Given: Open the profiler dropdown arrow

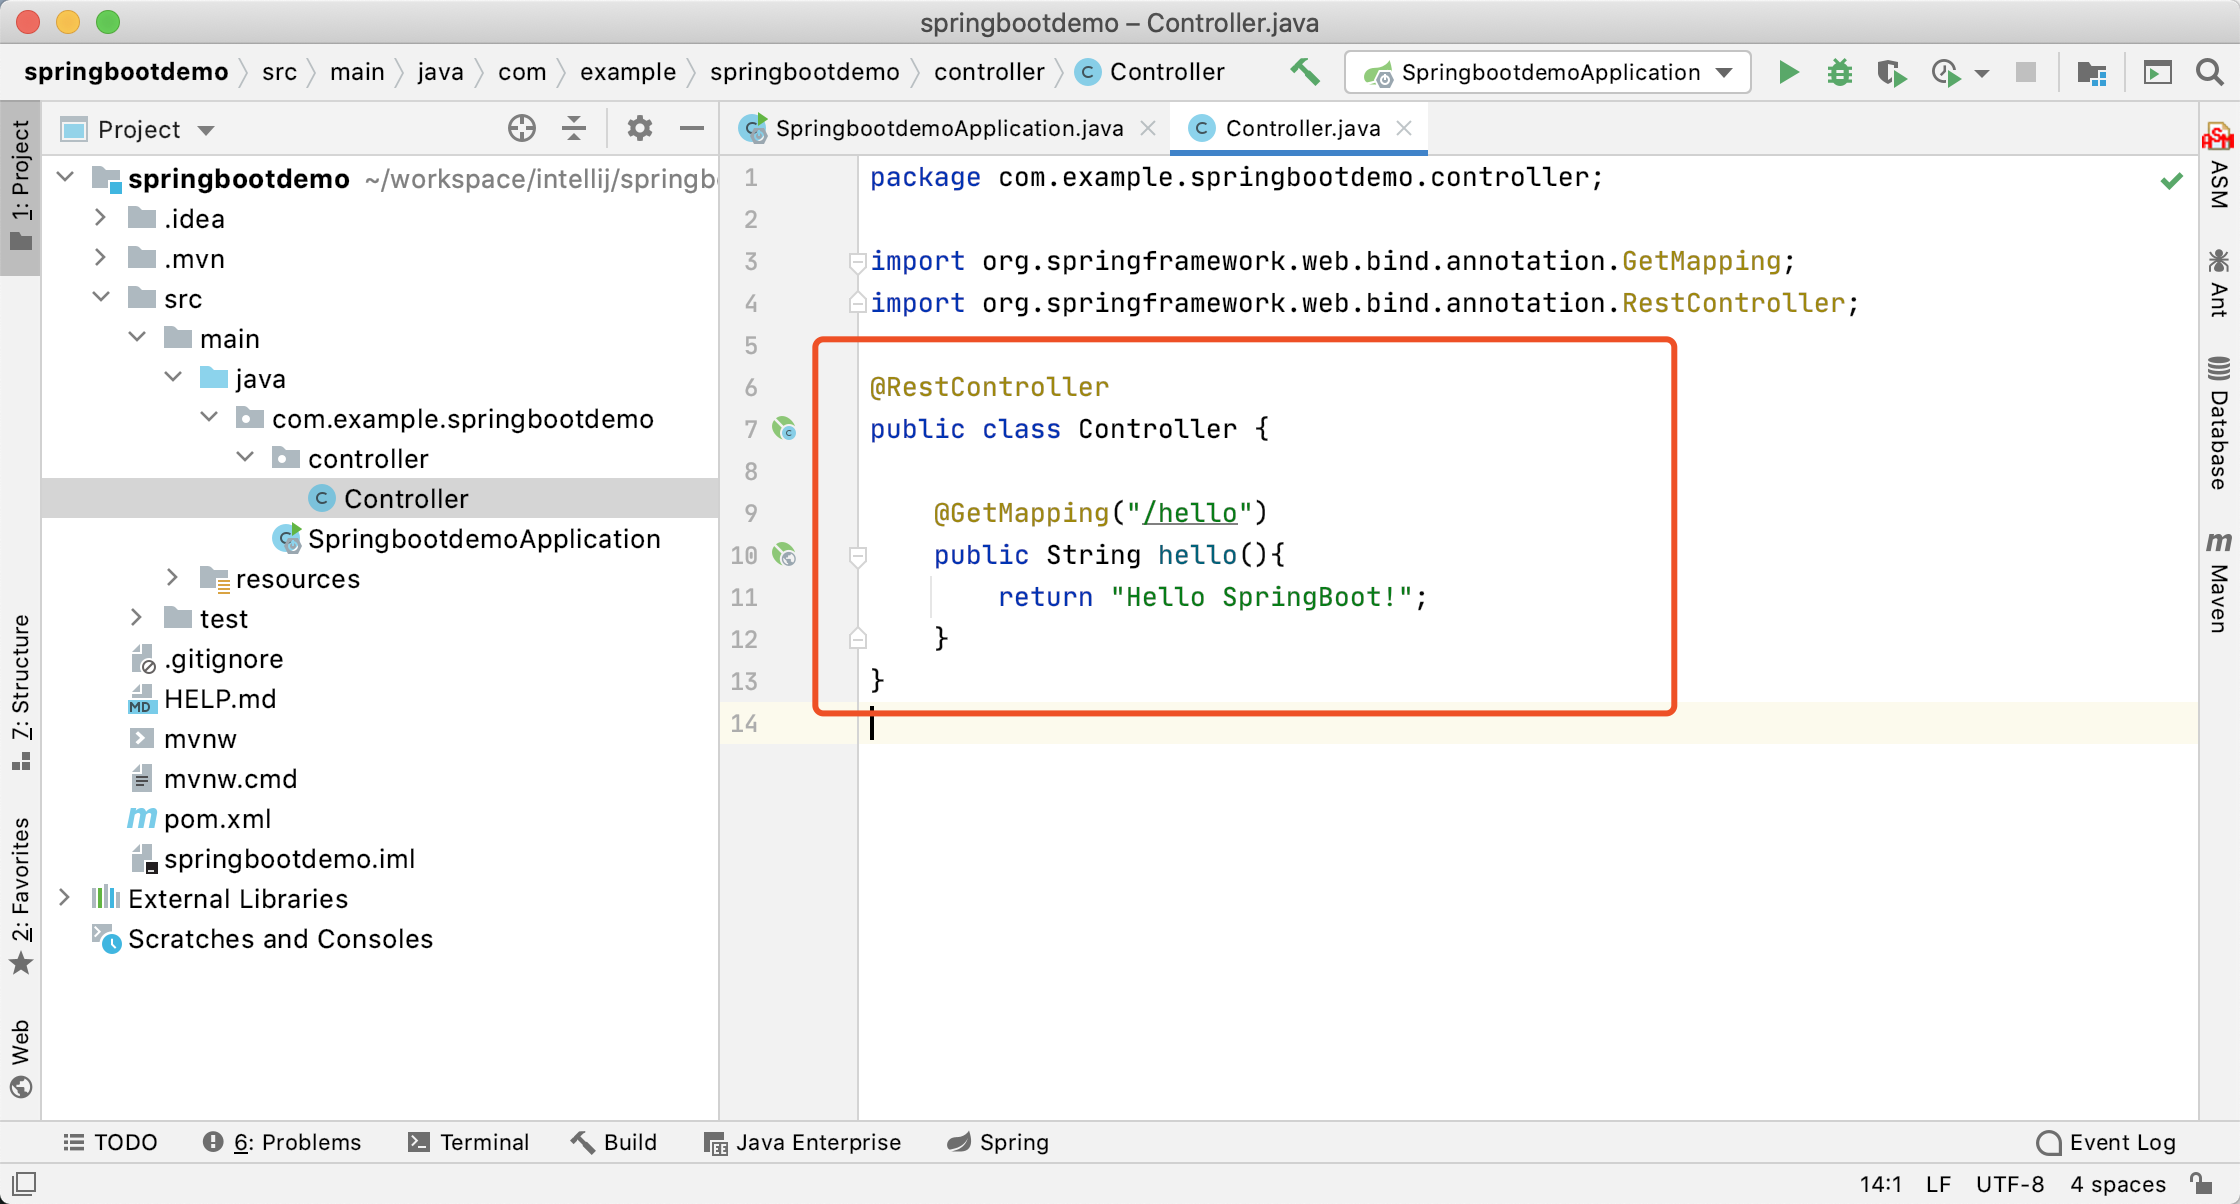Looking at the screenshot, I should [x=1982, y=73].
